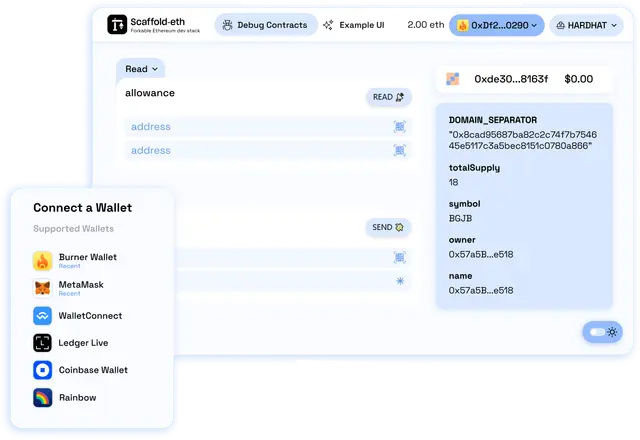
Task: Click the Coinbase Wallet blue icon
Action: [x=42, y=370]
